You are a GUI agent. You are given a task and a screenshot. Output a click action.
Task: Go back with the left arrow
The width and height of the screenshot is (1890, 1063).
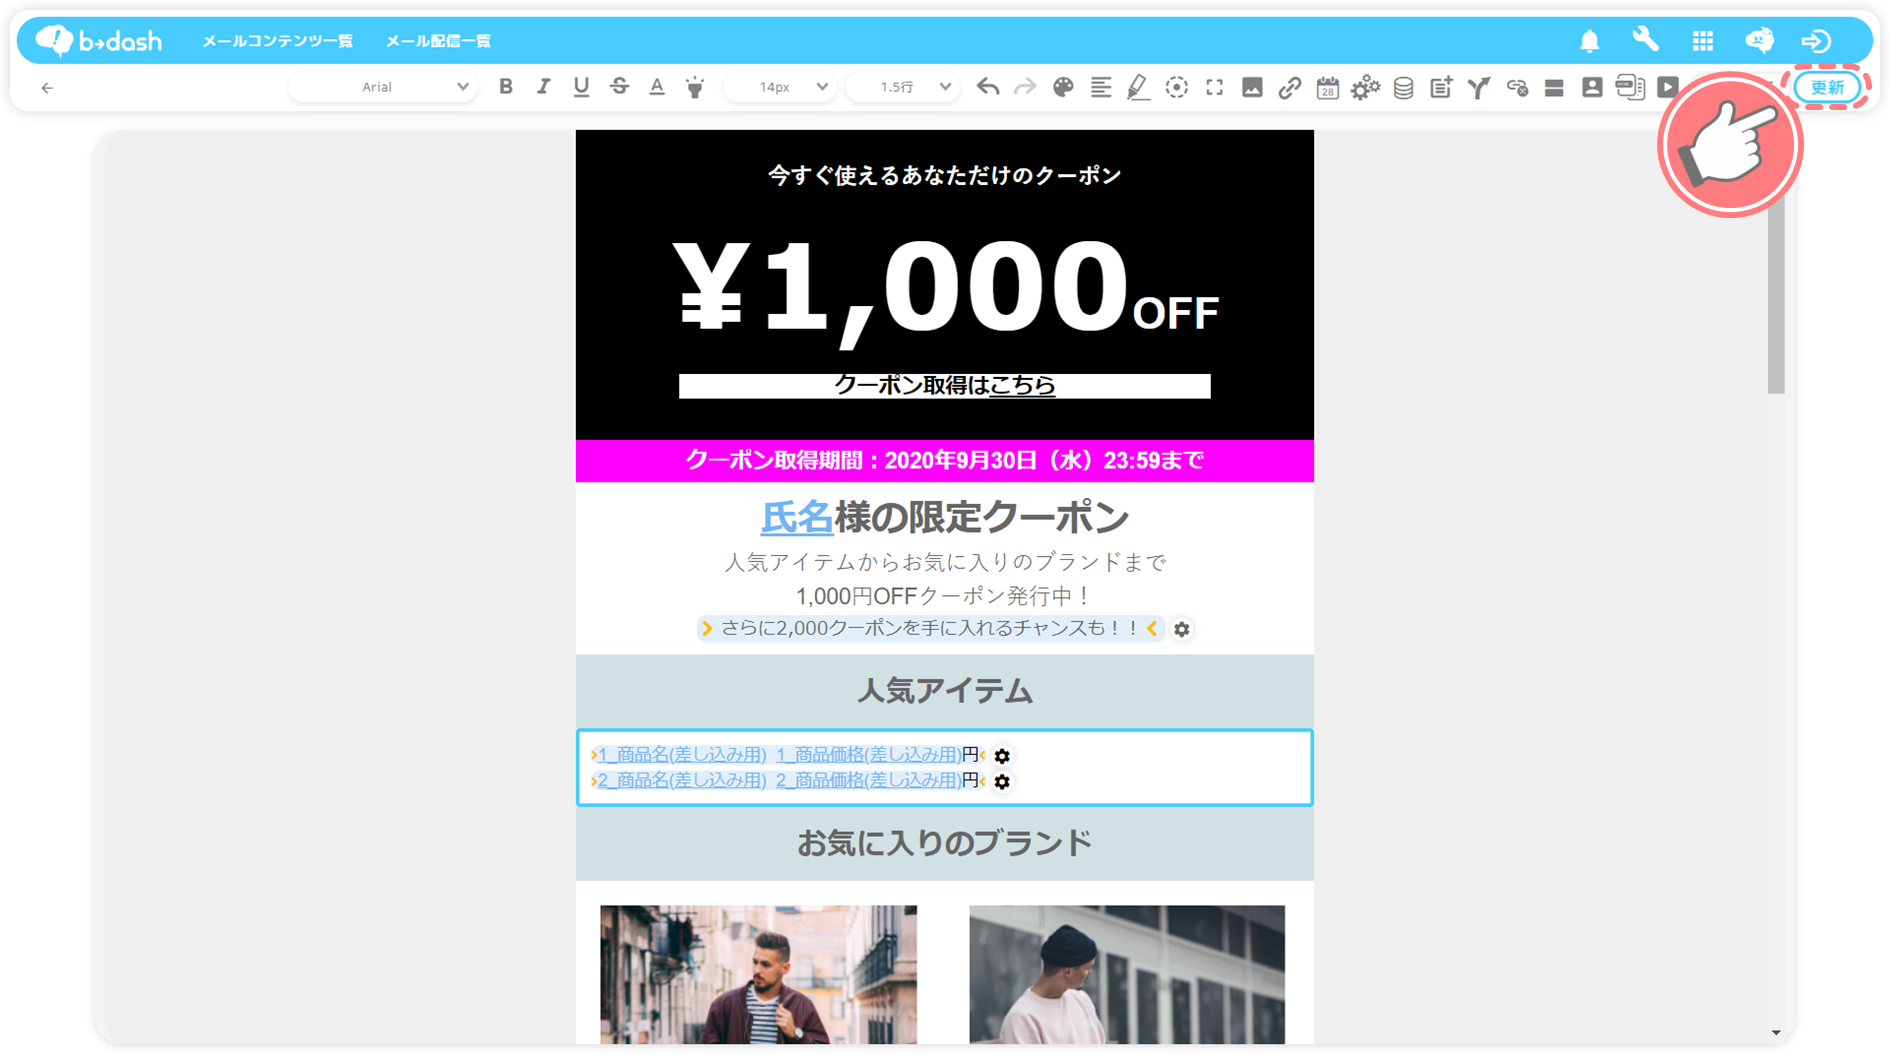click(47, 88)
